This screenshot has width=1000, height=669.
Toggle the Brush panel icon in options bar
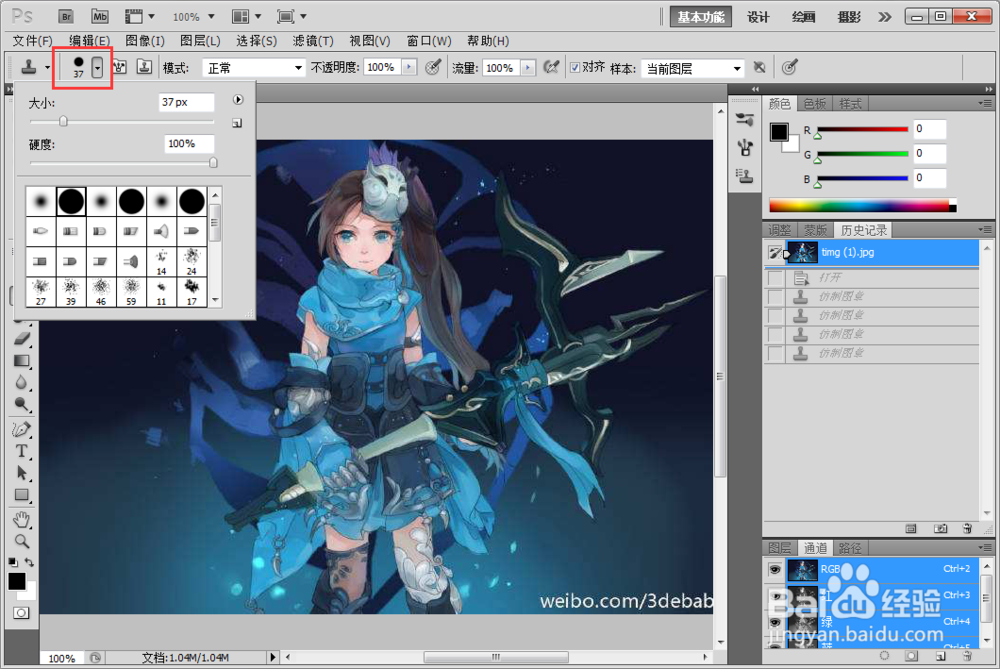(121, 67)
